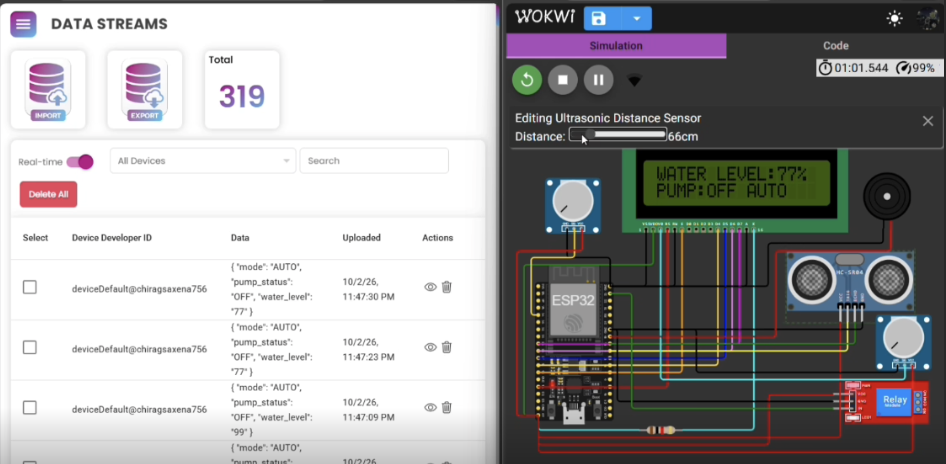
Task: Click the Device Developer ID column header
Action: 112,238
